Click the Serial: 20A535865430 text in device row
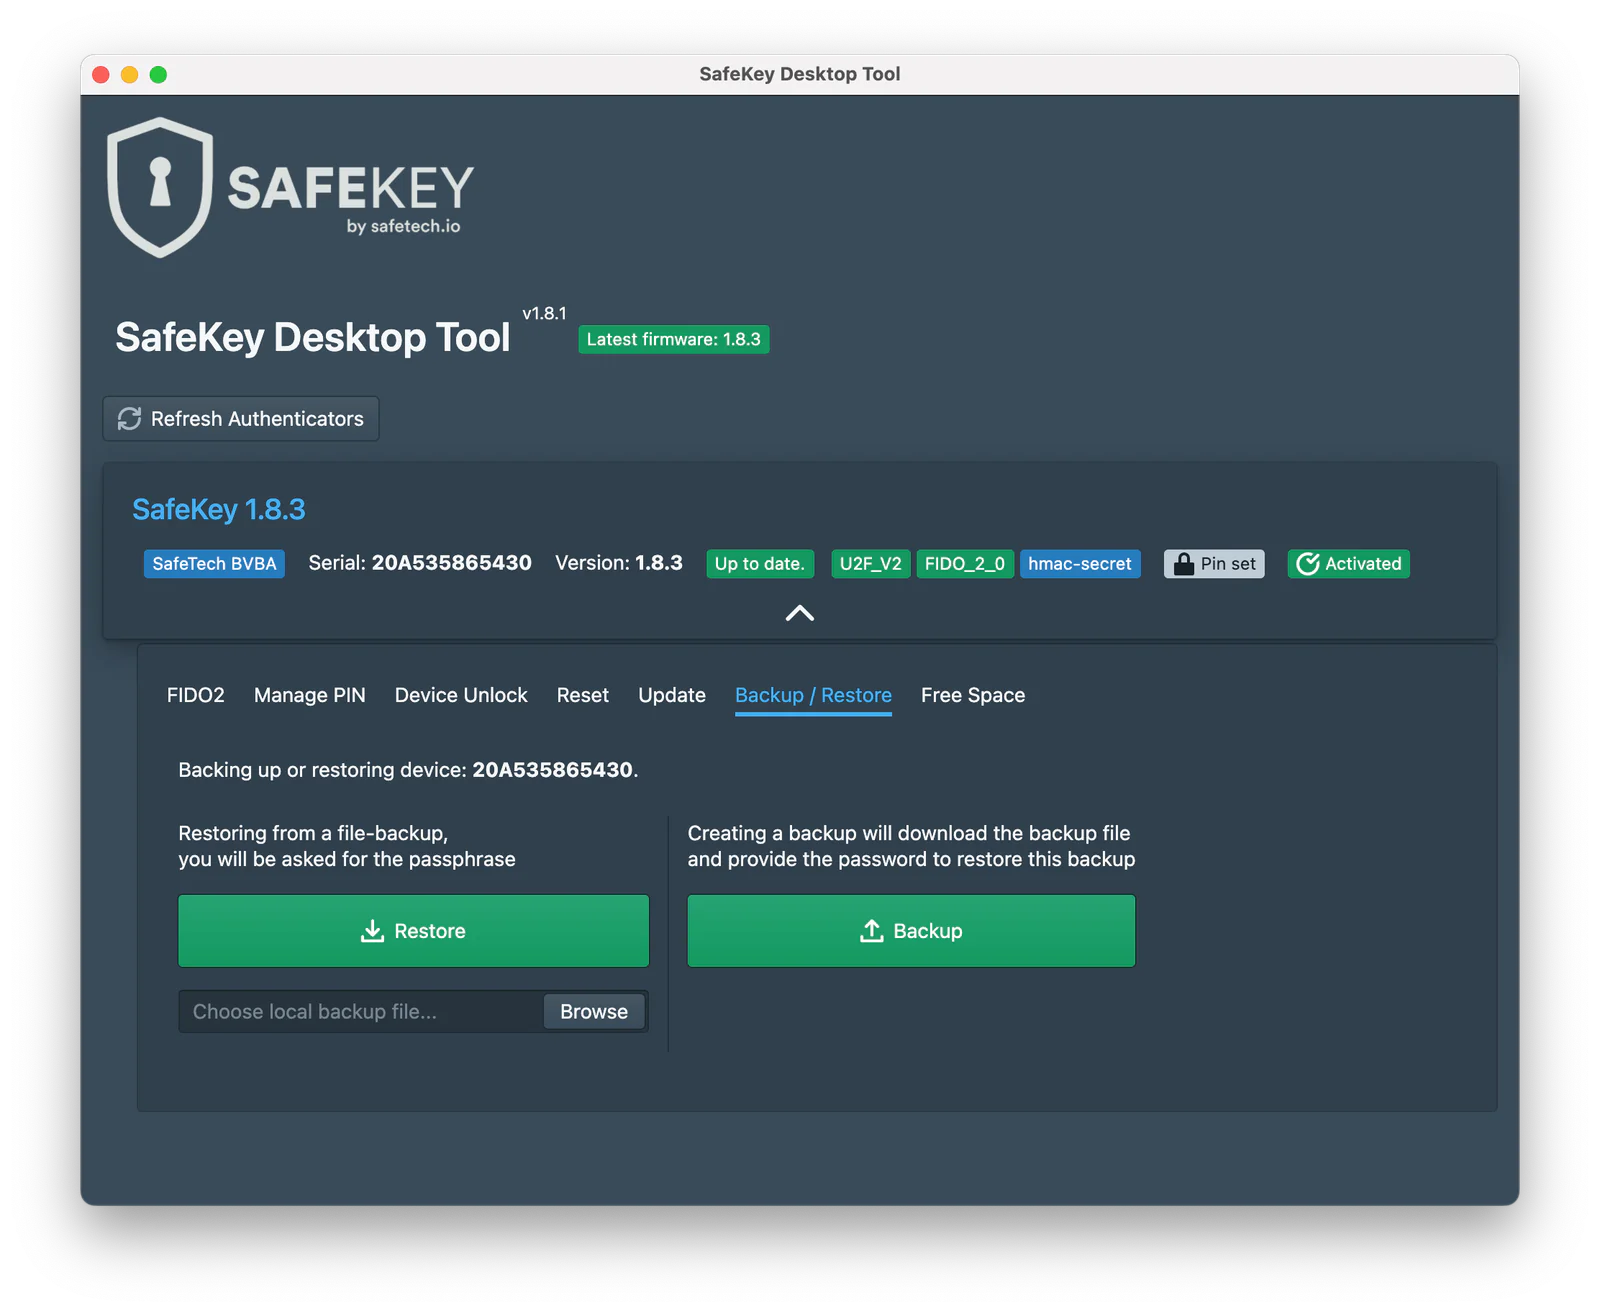1600x1312 pixels. pyautogui.click(x=420, y=563)
